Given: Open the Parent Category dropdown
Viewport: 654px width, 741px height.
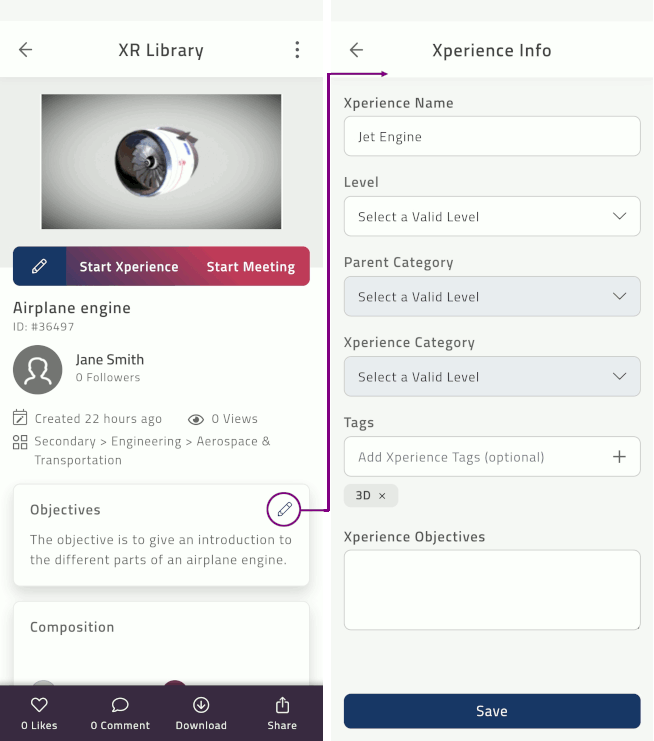Looking at the screenshot, I should click(x=492, y=296).
